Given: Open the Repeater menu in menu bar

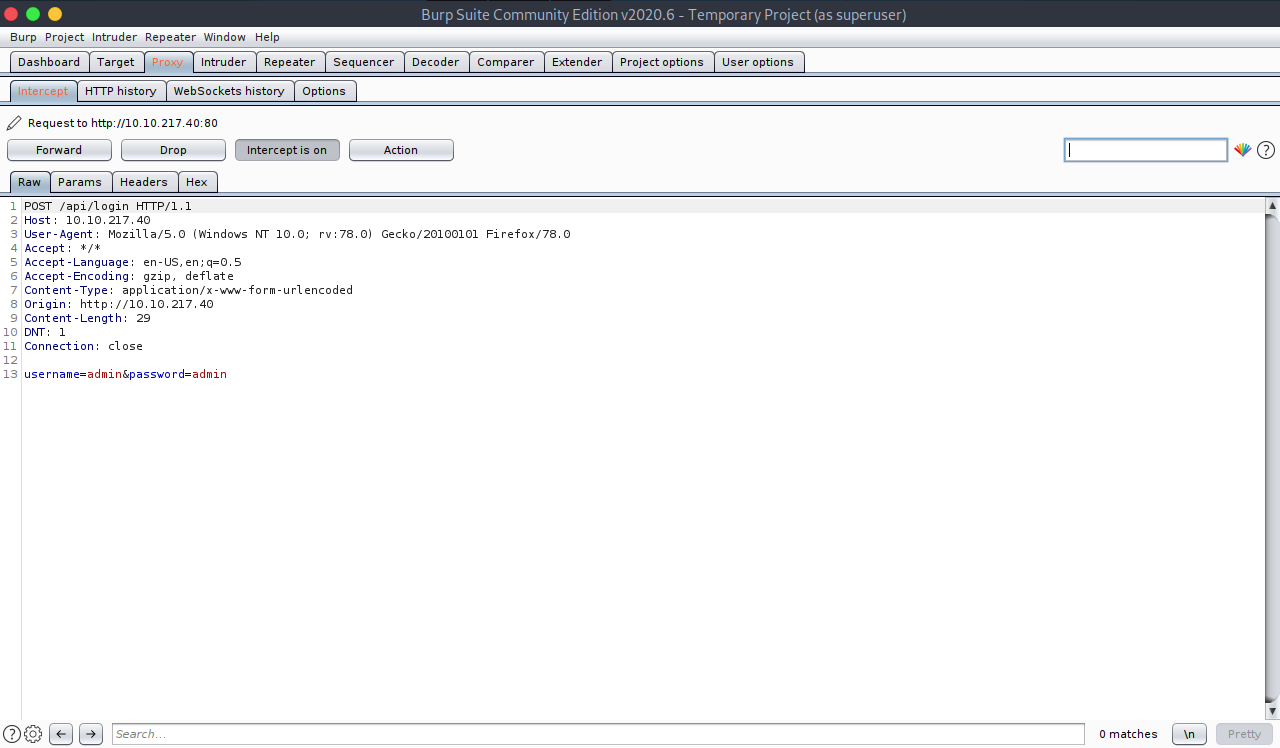Looking at the screenshot, I should [x=170, y=37].
